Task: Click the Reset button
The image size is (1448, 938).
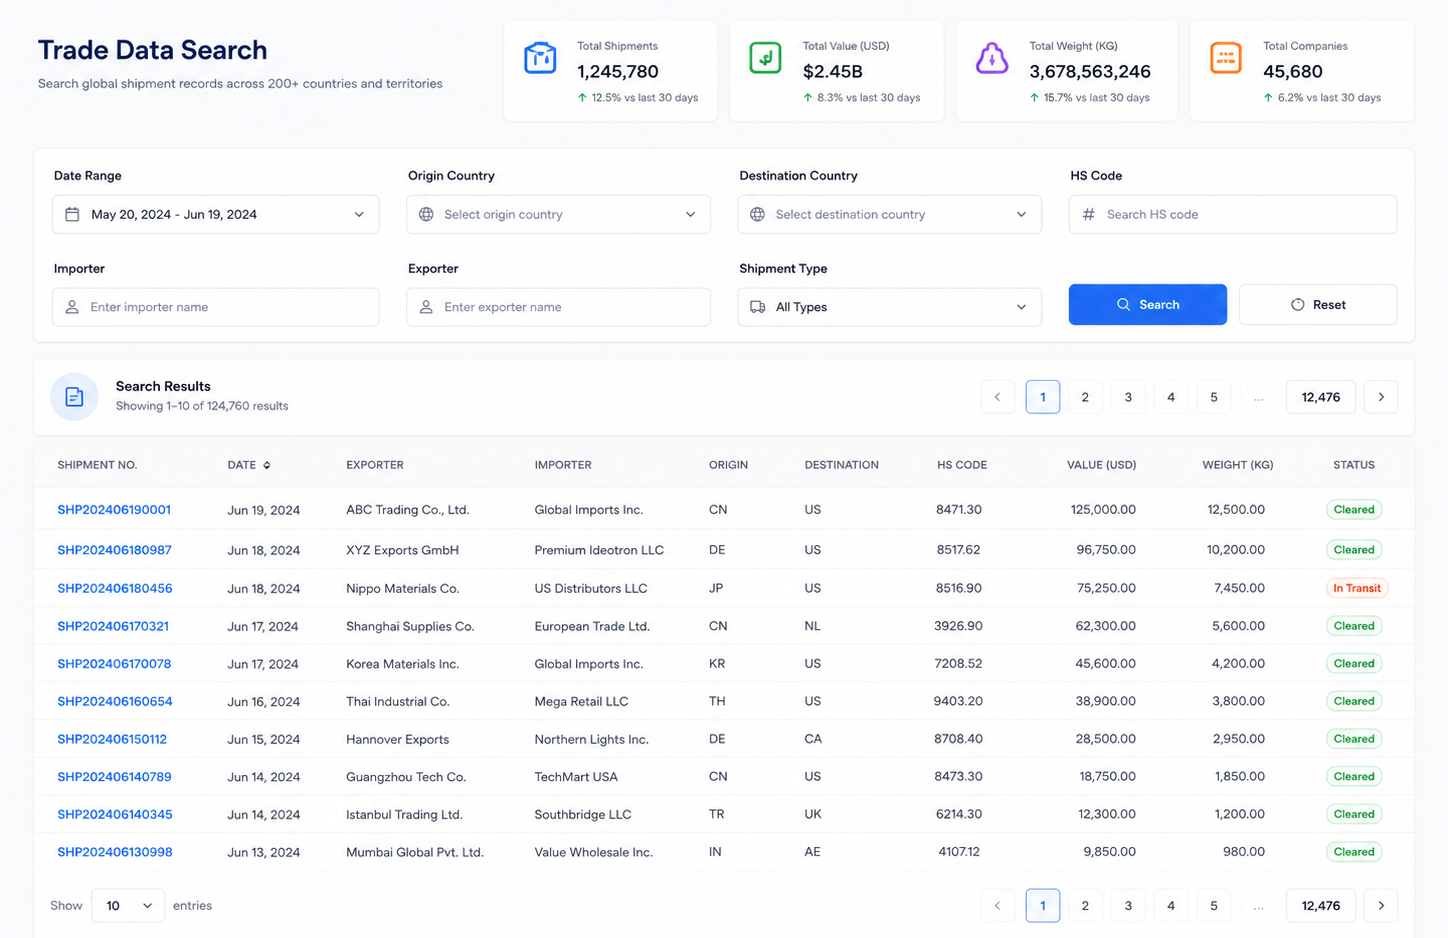Action: pos(1318,304)
